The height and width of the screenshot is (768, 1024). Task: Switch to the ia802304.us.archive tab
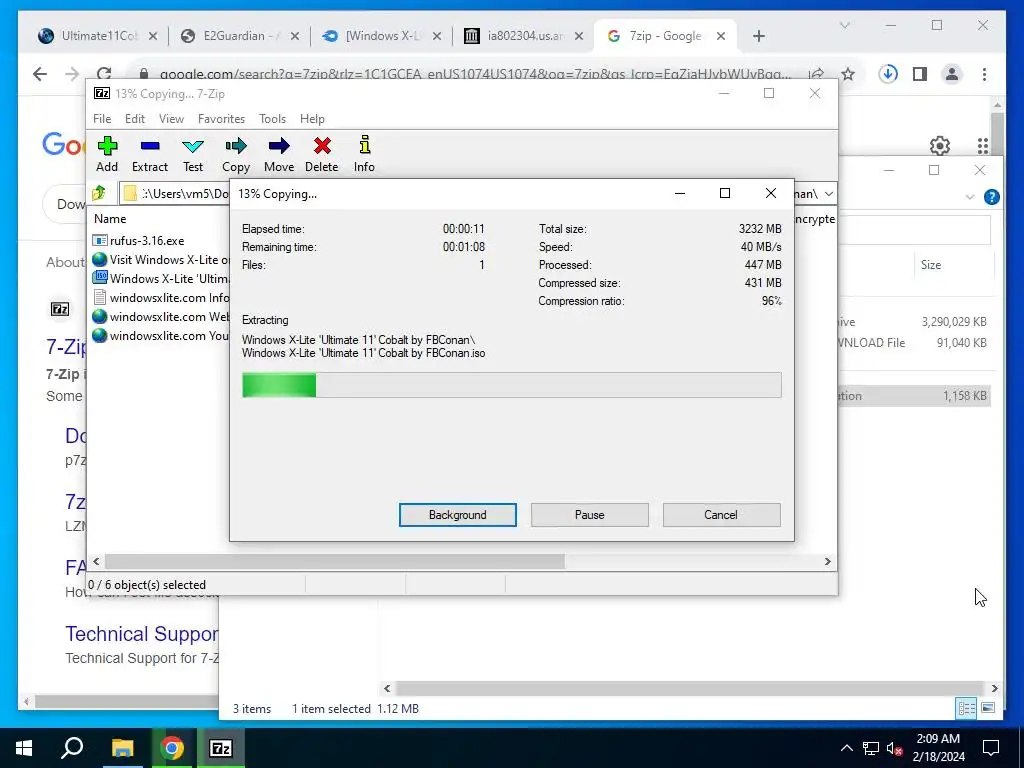tap(524, 36)
